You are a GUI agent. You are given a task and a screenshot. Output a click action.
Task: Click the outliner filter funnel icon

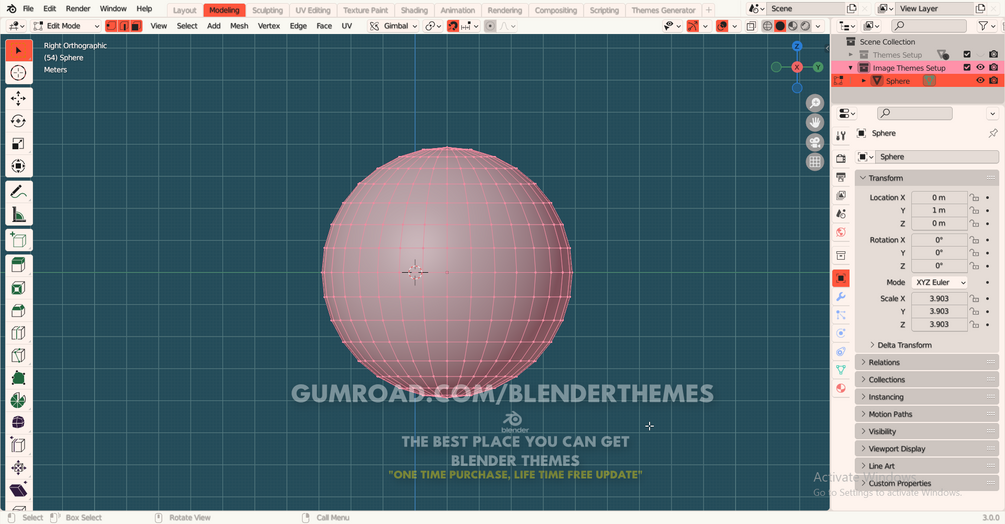[x=983, y=26]
